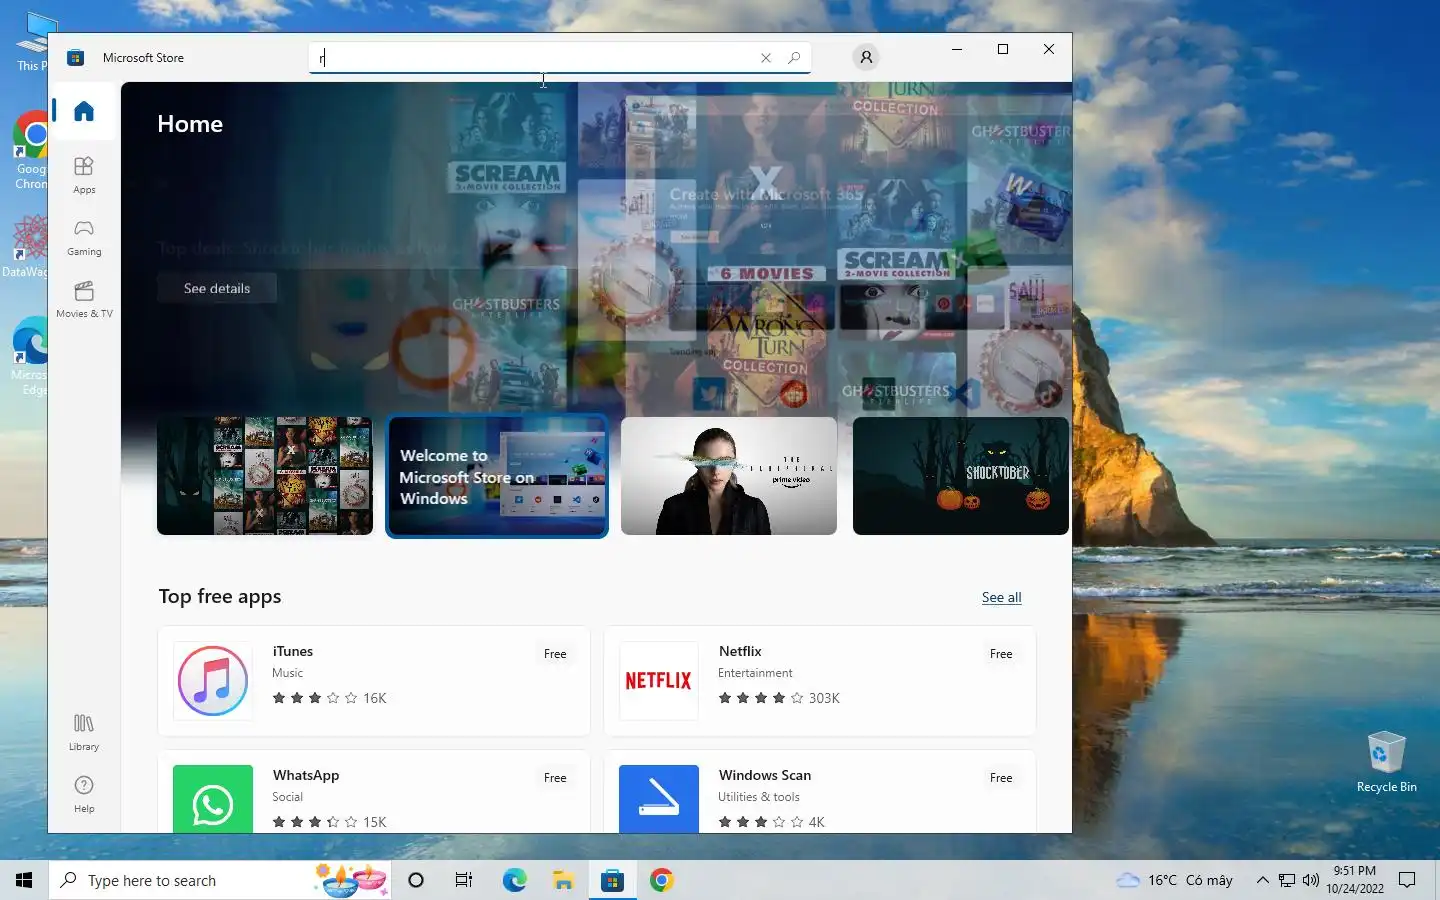The height and width of the screenshot is (900, 1440).
Task: Select the WhatsApp app title
Action: 306,775
